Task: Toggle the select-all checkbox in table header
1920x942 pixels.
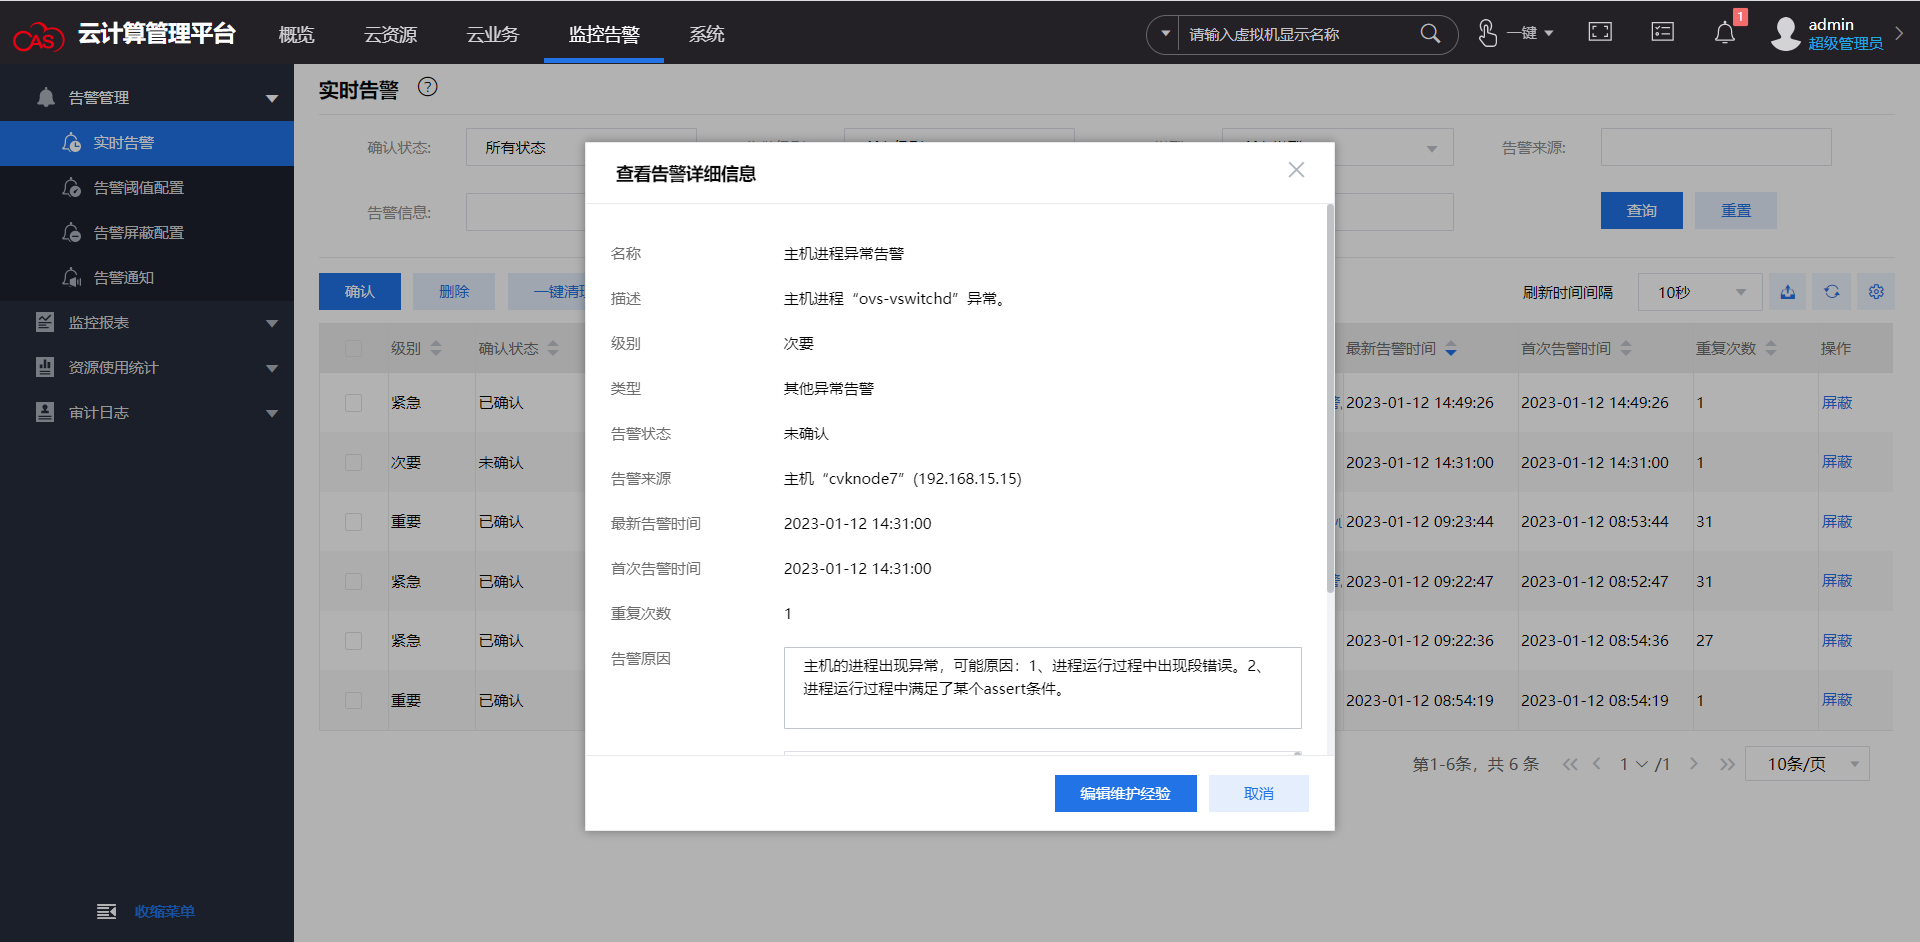Action: coord(354,348)
